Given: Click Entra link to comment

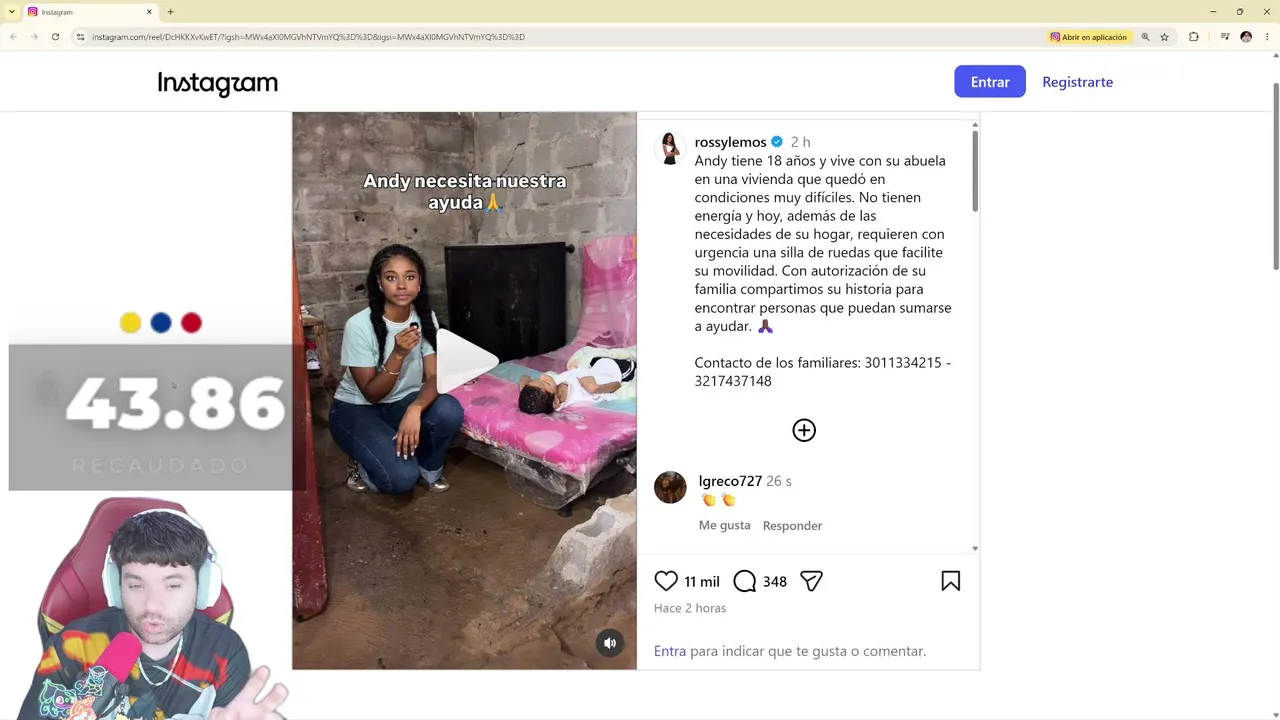Looking at the screenshot, I should (670, 651).
